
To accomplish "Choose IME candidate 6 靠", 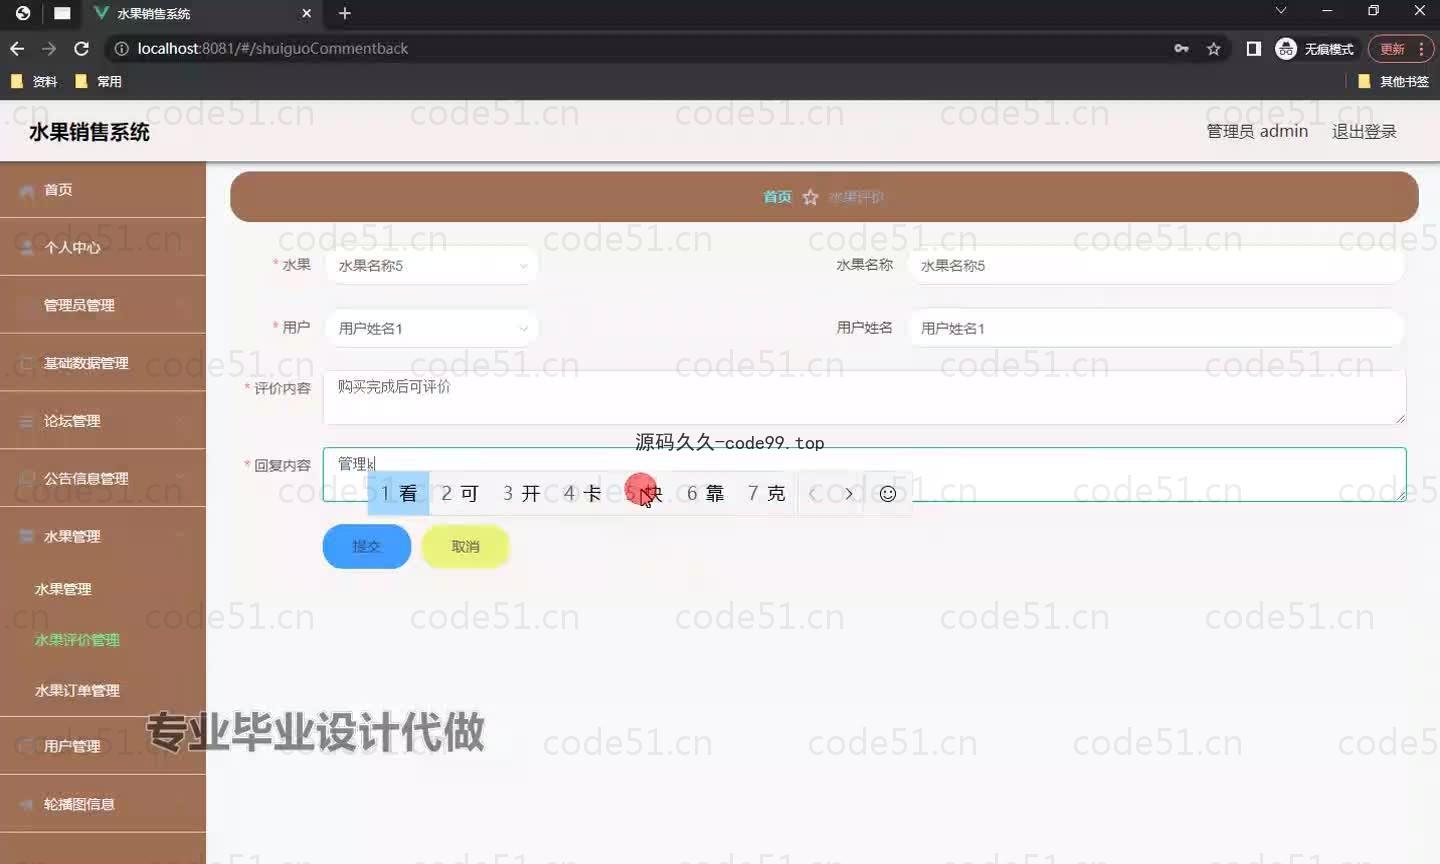I will (705, 493).
